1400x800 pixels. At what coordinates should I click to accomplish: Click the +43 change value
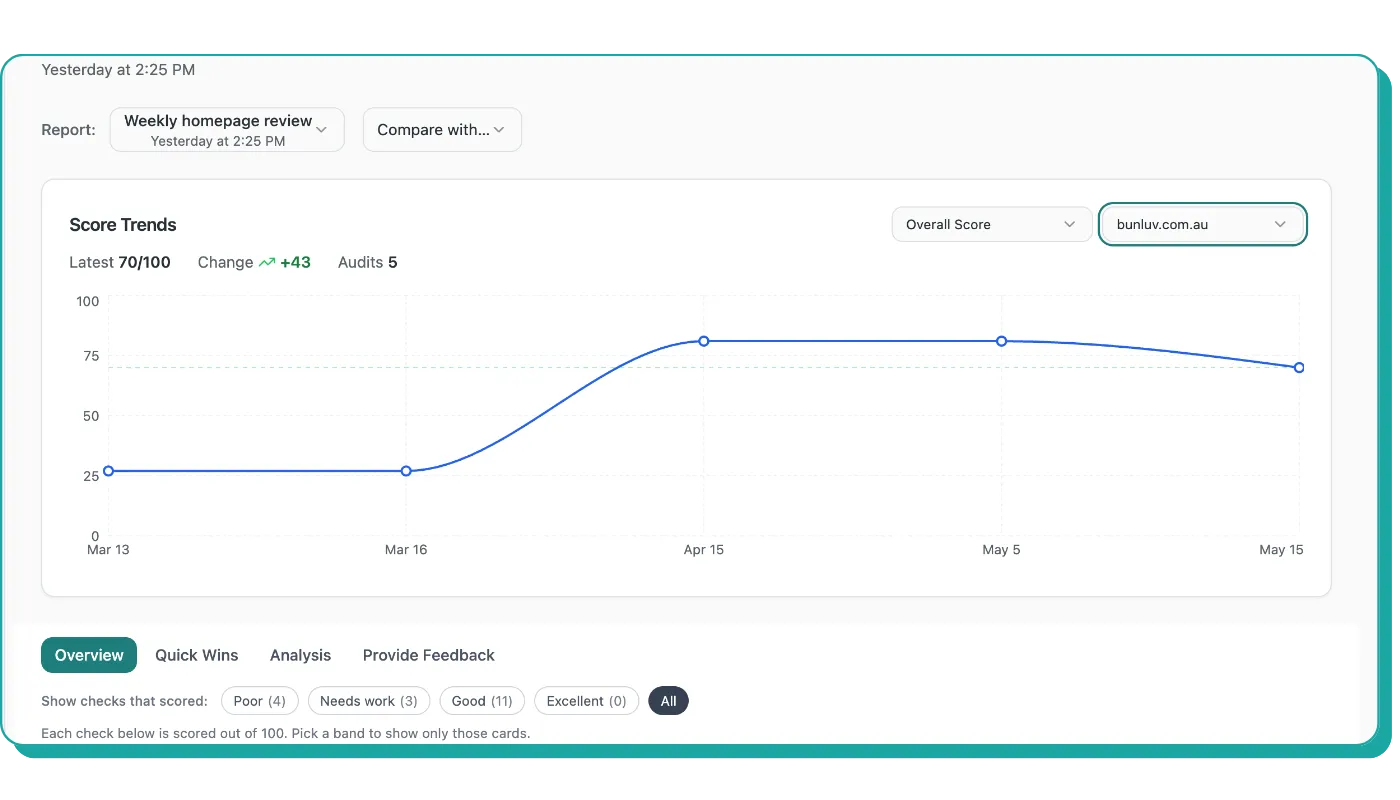point(295,262)
